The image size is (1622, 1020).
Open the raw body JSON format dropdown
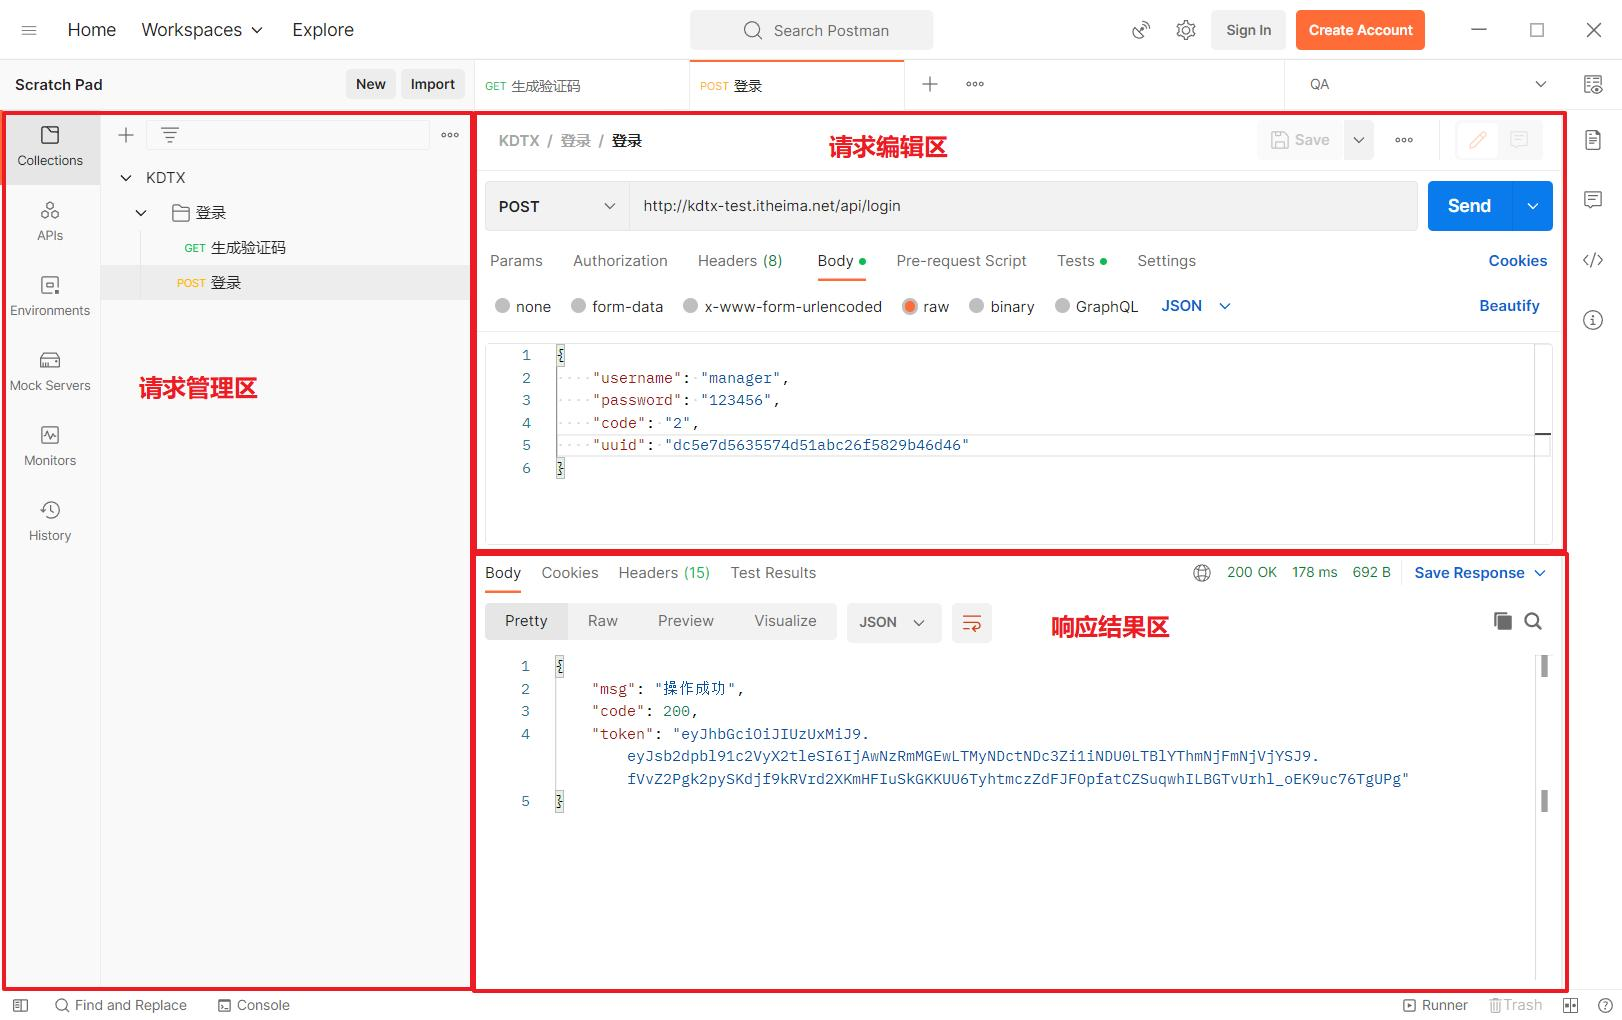pyautogui.click(x=1196, y=306)
